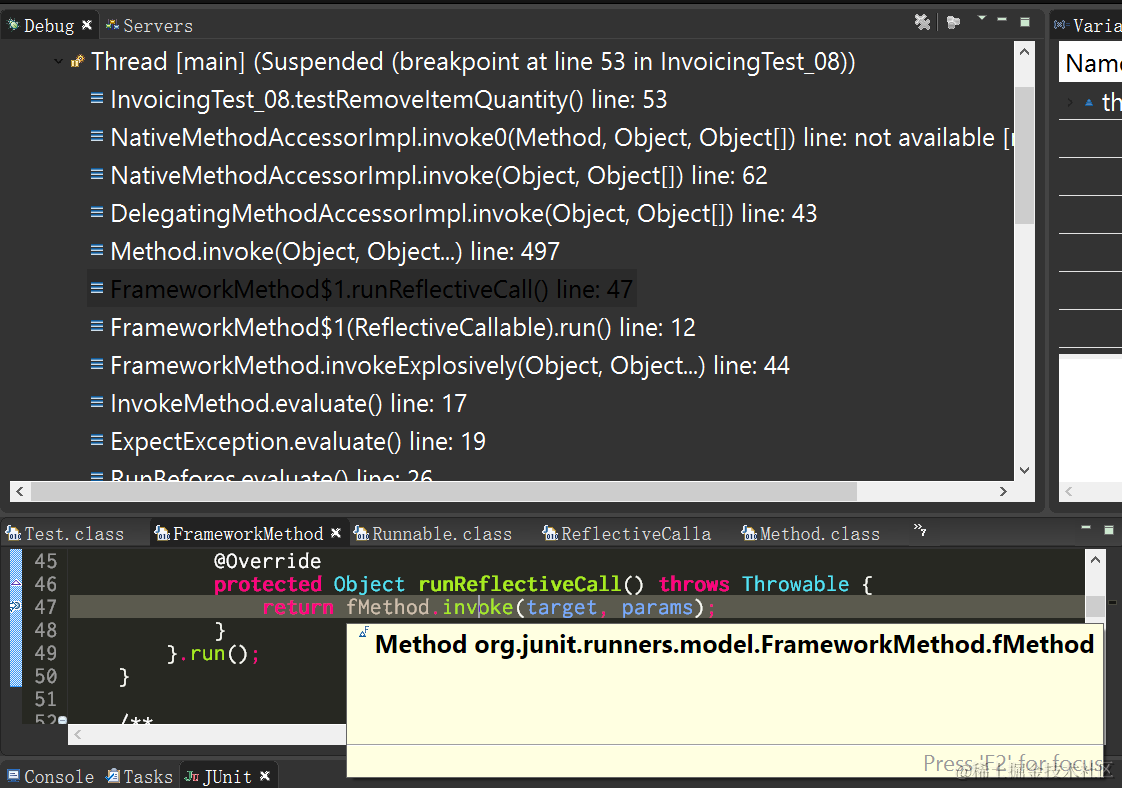The width and height of the screenshot is (1122, 788).
Task: Toggle the fold marker at line 52
Action: [63, 720]
